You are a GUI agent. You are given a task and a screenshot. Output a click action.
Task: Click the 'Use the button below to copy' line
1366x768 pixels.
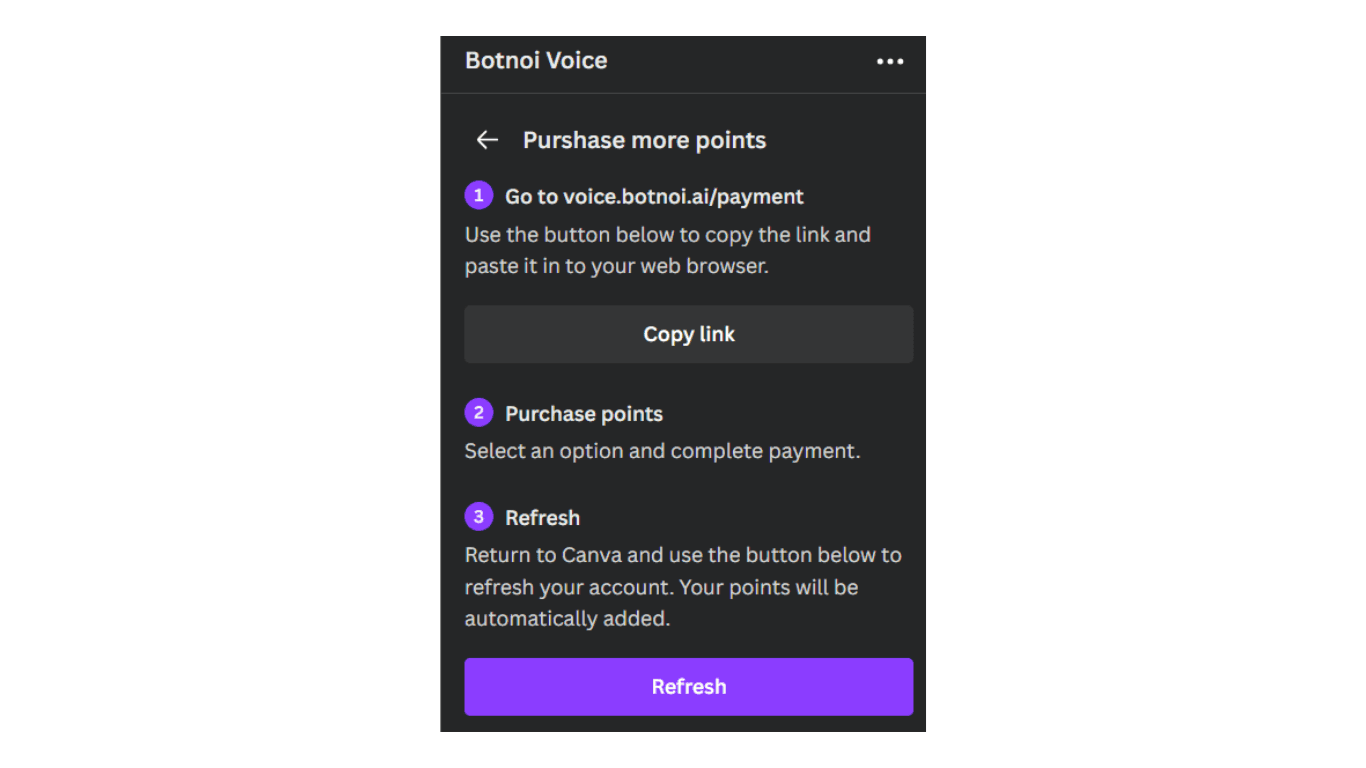[668, 235]
